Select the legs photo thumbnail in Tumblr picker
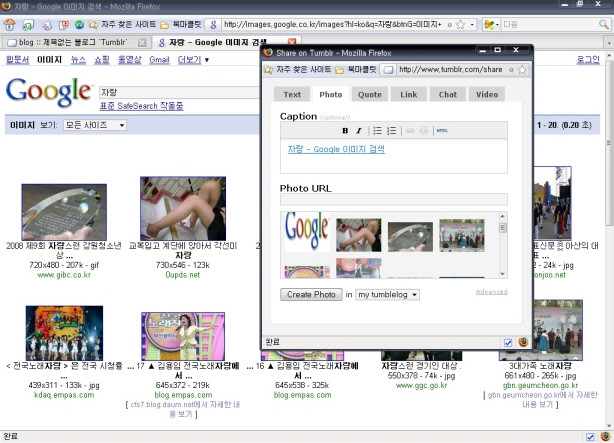Viewport: 614px width, 443px height. (358, 235)
